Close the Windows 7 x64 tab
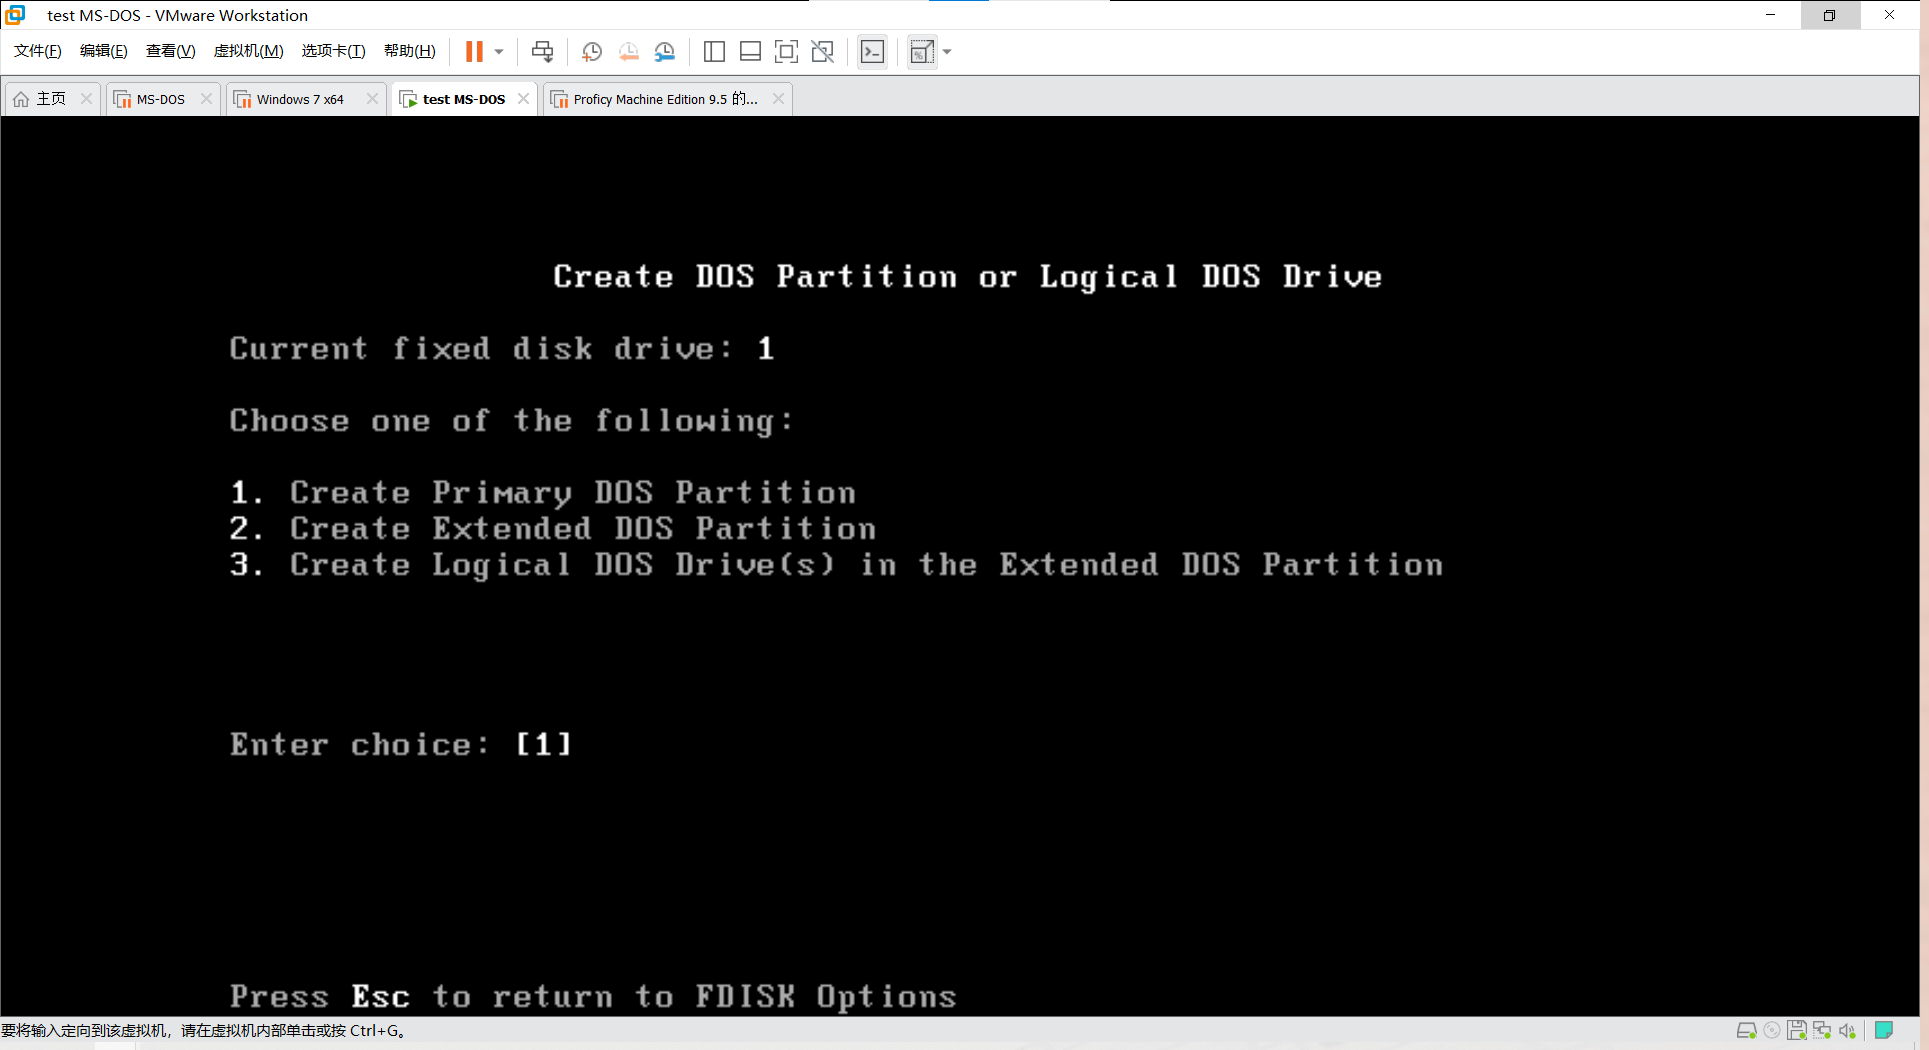 [x=372, y=99]
